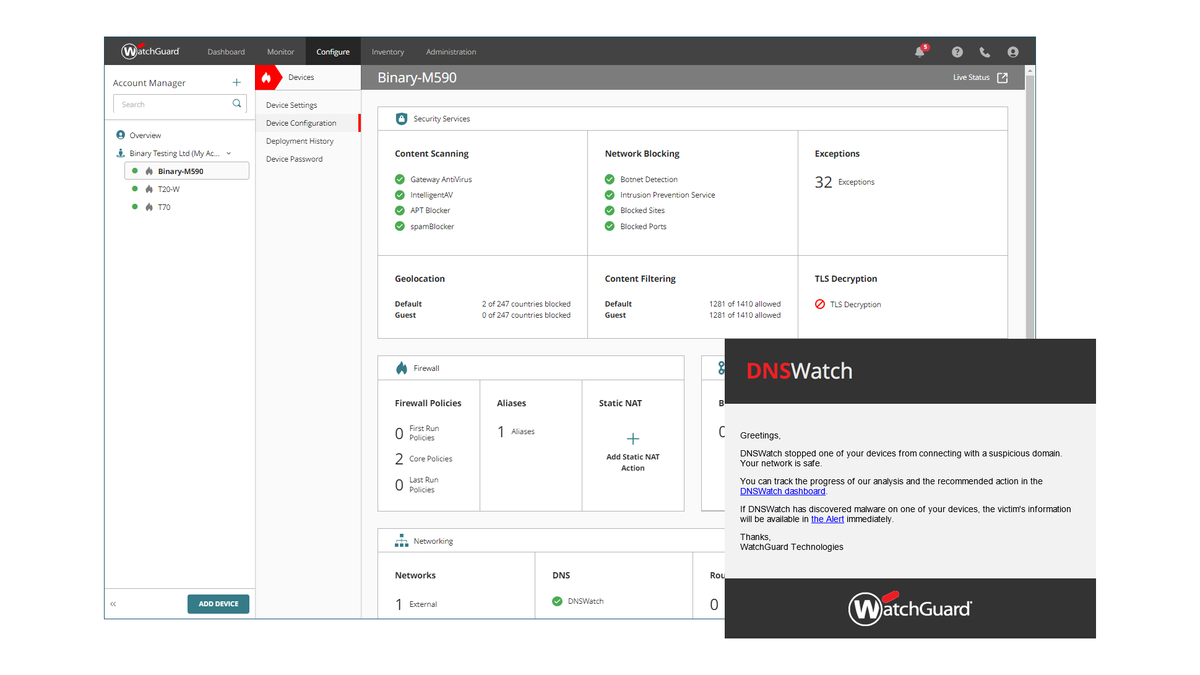This screenshot has height=675, width=1200.
Task: Open support using the phone icon
Action: click(984, 51)
